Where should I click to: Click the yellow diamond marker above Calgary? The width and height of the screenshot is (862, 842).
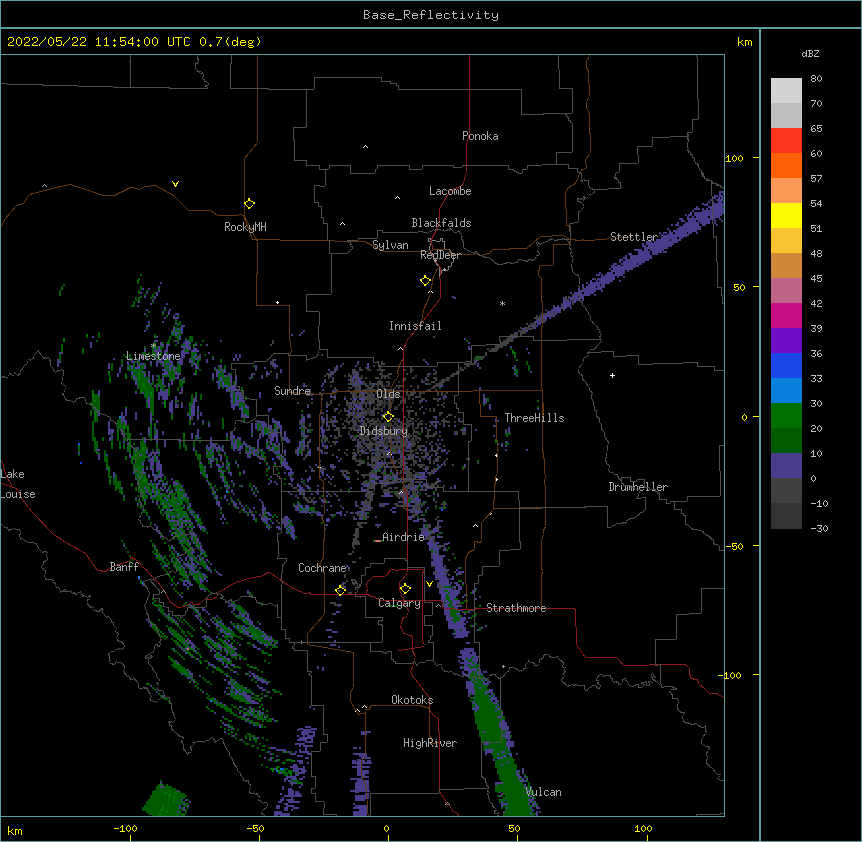click(x=405, y=589)
